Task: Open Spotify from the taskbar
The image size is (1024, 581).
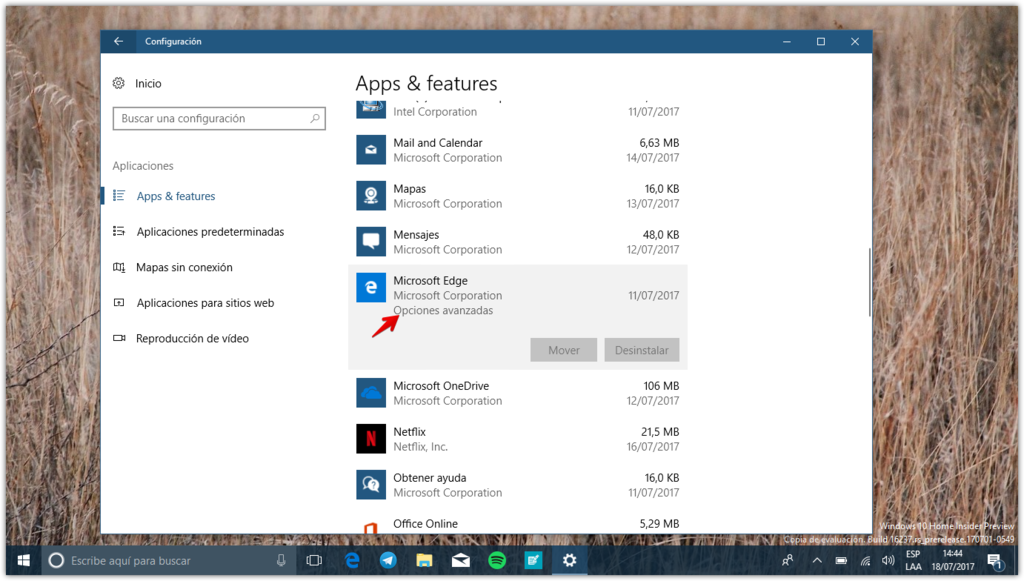Action: [x=497, y=561]
